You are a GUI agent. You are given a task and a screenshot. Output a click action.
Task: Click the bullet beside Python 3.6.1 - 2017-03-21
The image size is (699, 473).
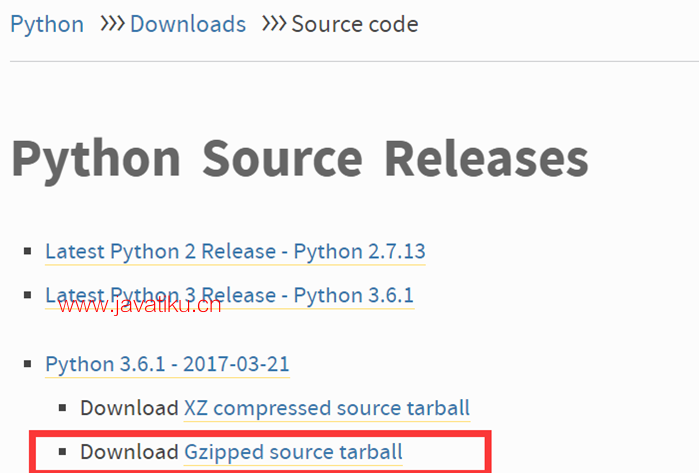click(28, 364)
